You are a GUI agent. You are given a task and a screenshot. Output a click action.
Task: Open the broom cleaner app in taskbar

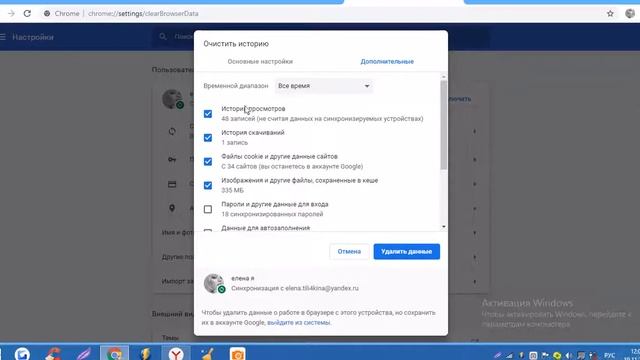click(207, 353)
